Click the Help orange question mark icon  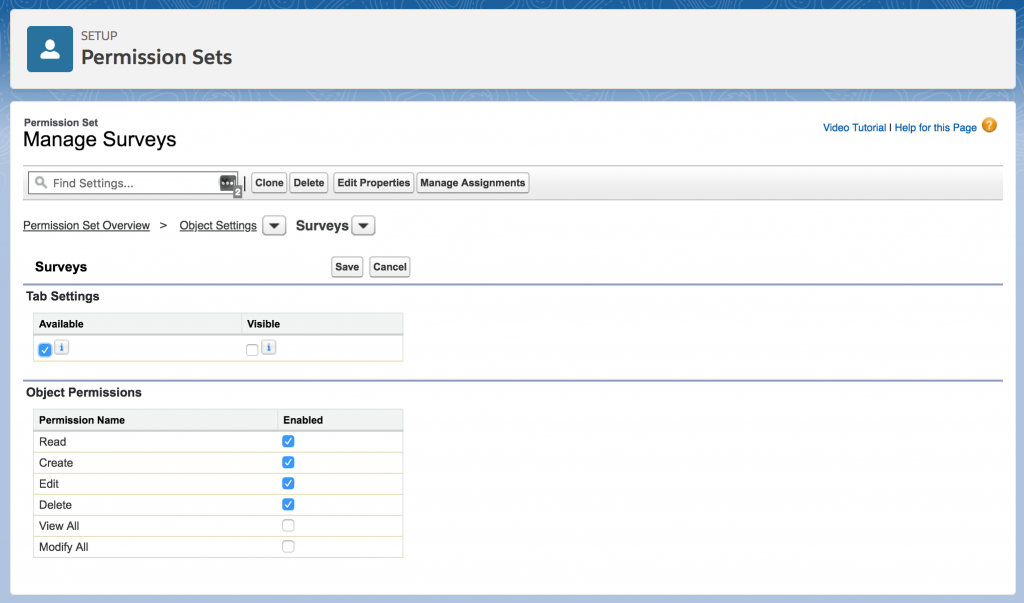tap(989, 126)
